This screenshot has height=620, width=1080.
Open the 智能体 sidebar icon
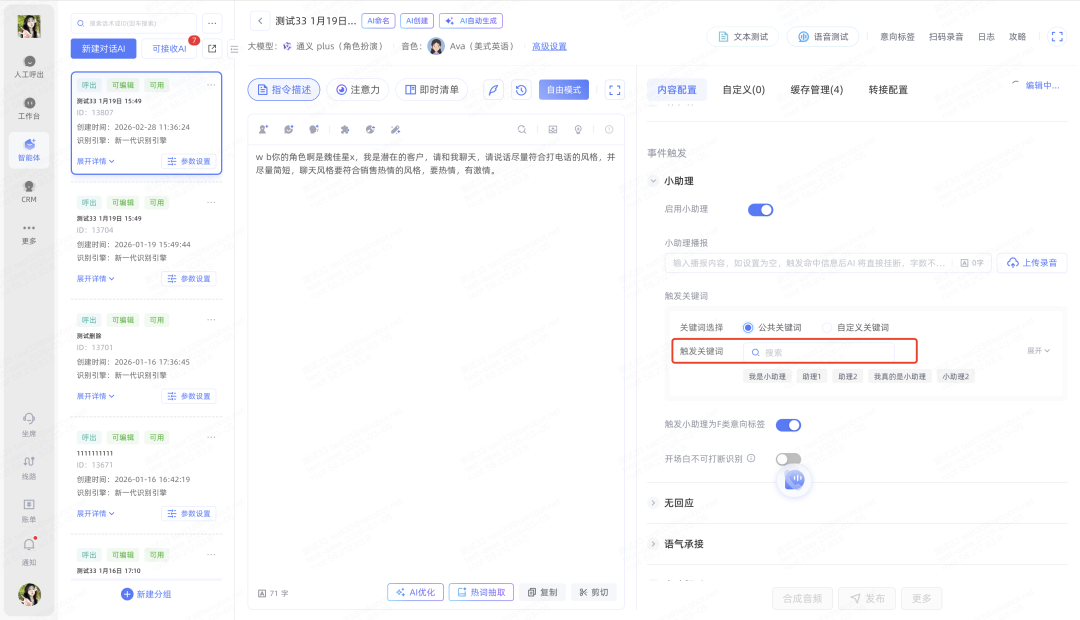(x=29, y=148)
